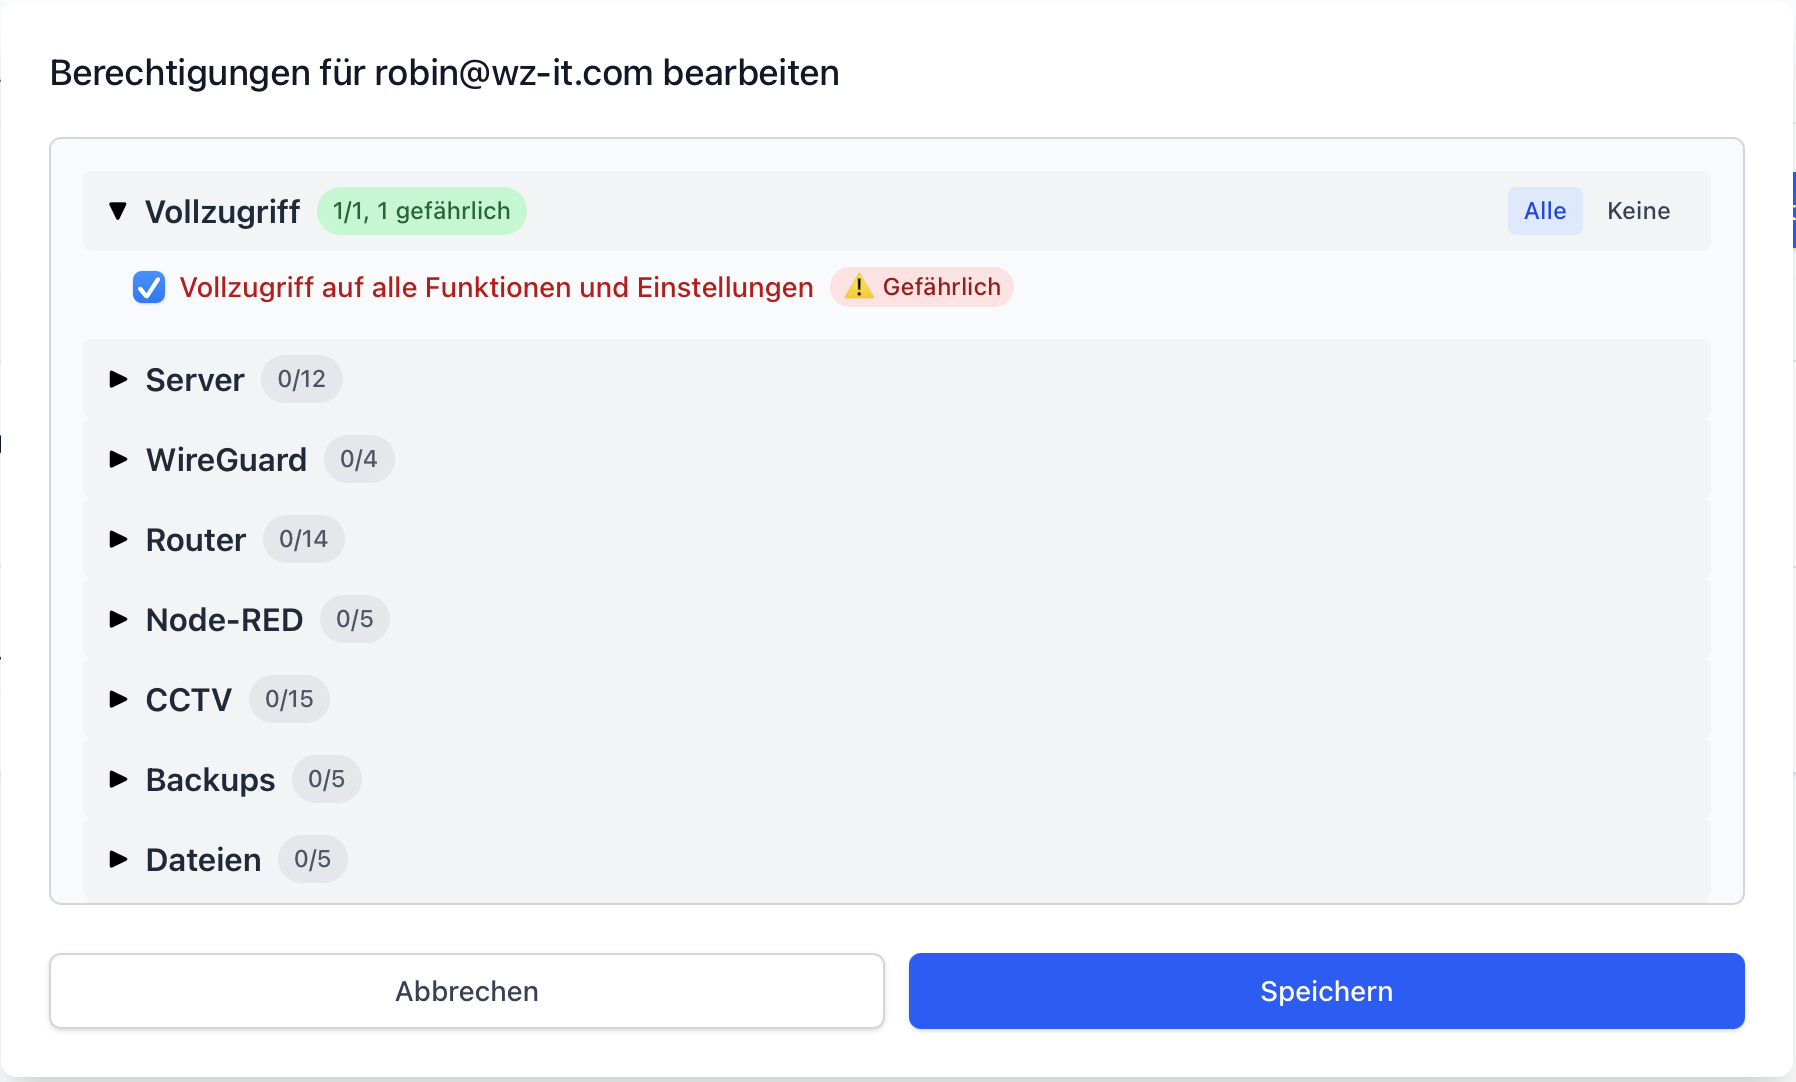Click the '0/4' badge next to WireGuard
Screen dimensions: 1796x1082
pyautogui.click(x=359, y=459)
